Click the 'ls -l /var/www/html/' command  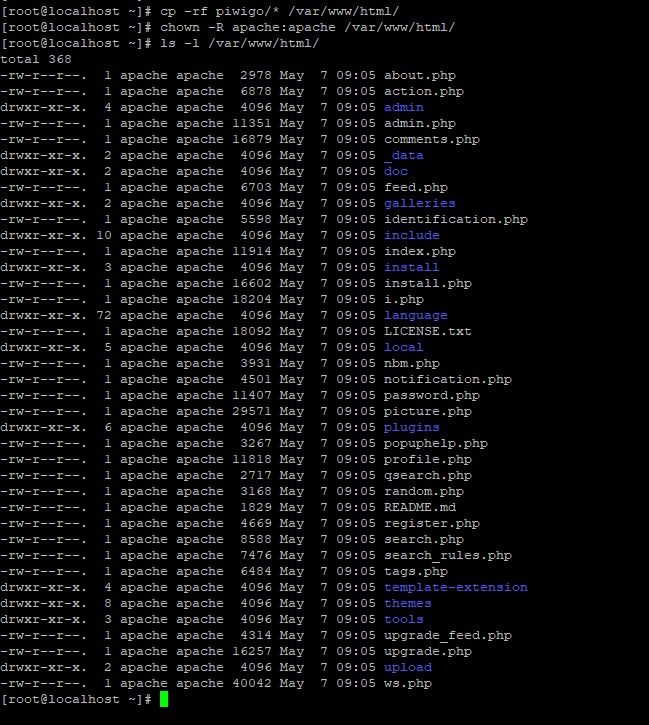239,43
